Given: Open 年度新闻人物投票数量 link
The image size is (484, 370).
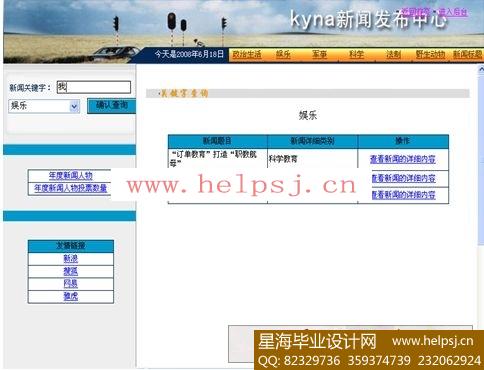Looking at the screenshot, I should pos(70,188).
